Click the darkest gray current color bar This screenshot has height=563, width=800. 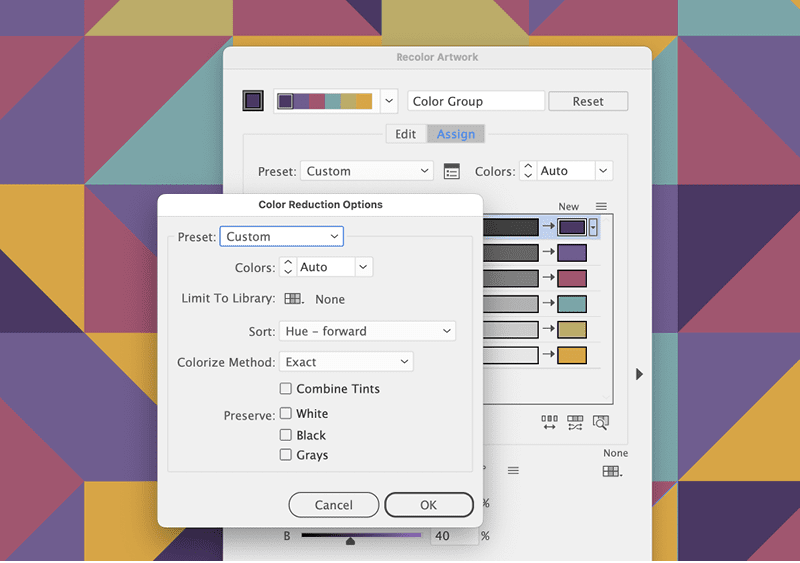coord(511,227)
